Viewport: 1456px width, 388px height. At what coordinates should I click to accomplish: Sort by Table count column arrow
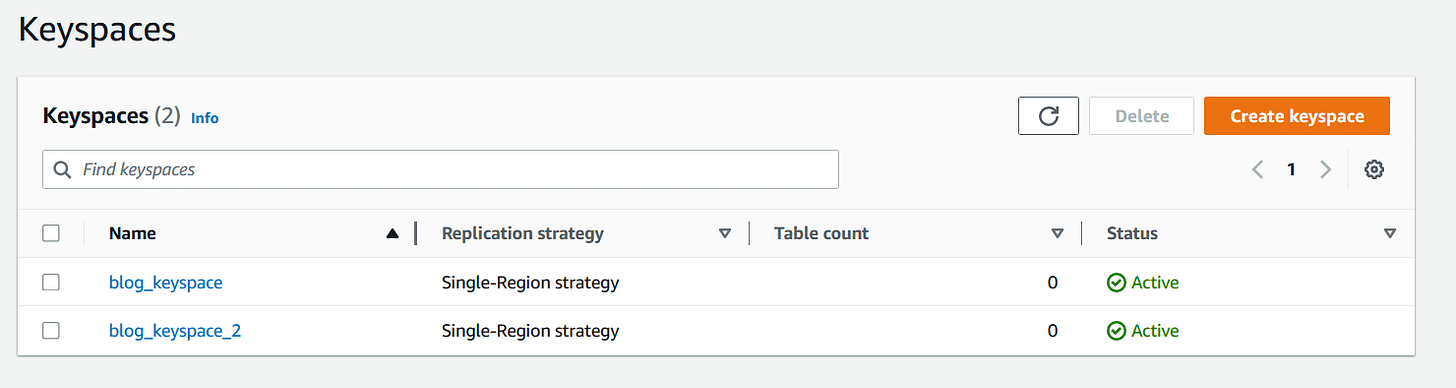pyautogui.click(x=1057, y=234)
